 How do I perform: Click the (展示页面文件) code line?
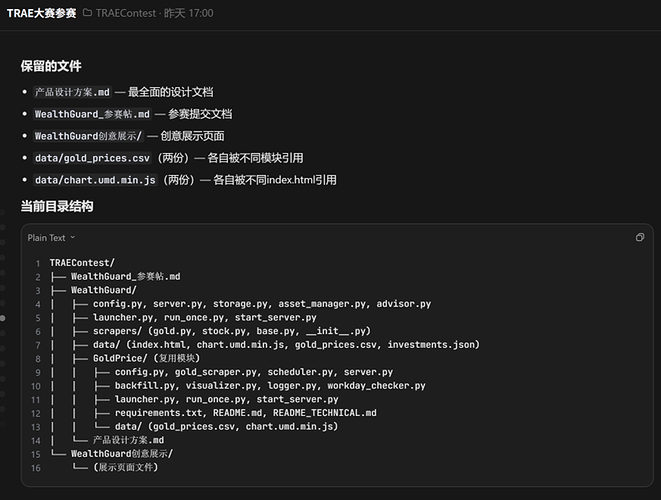pyautogui.click(x=125, y=467)
